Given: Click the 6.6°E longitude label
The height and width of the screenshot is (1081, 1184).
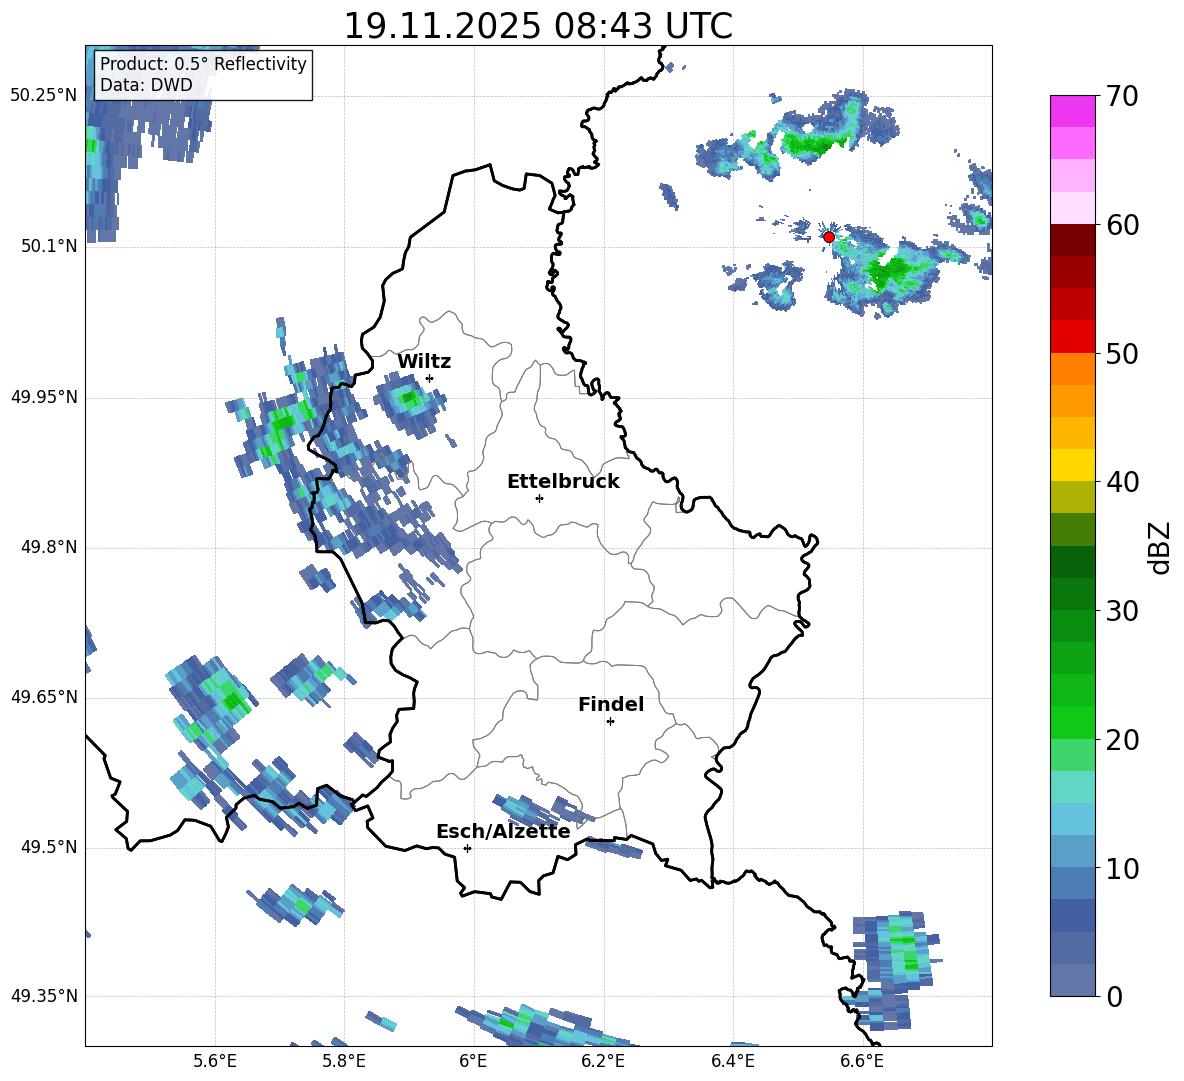Looking at the screenshot, I should [x=862, y=1061].
